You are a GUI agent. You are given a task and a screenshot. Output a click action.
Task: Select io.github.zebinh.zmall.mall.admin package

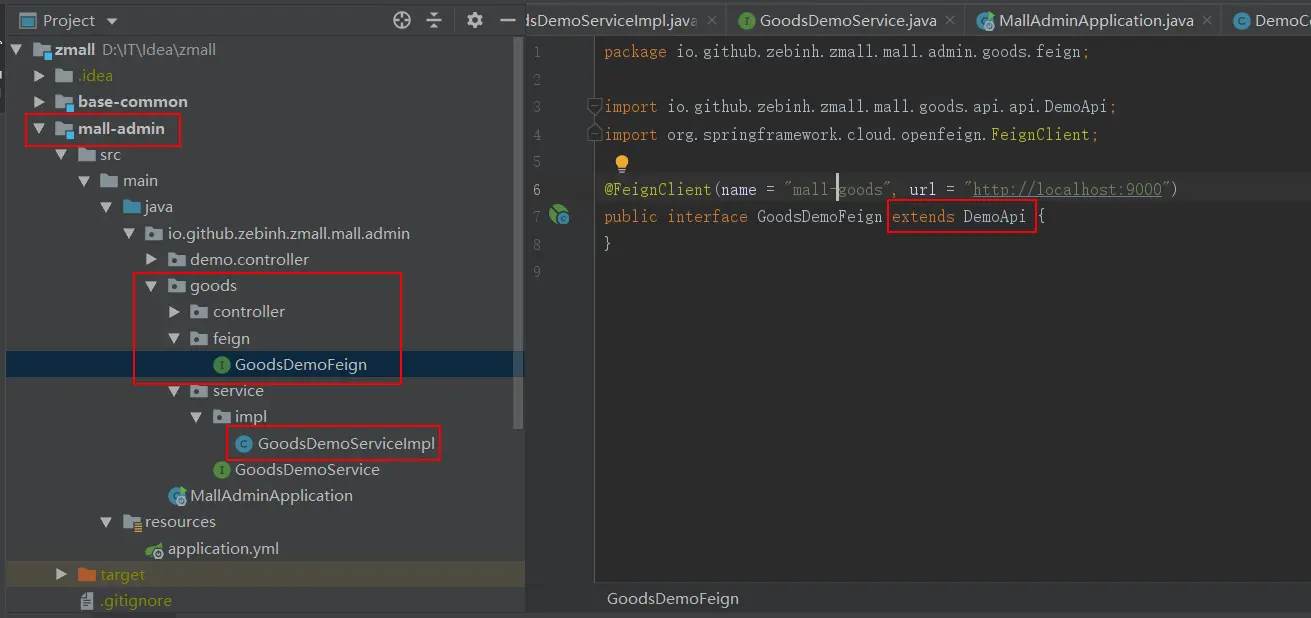[289, 233]
